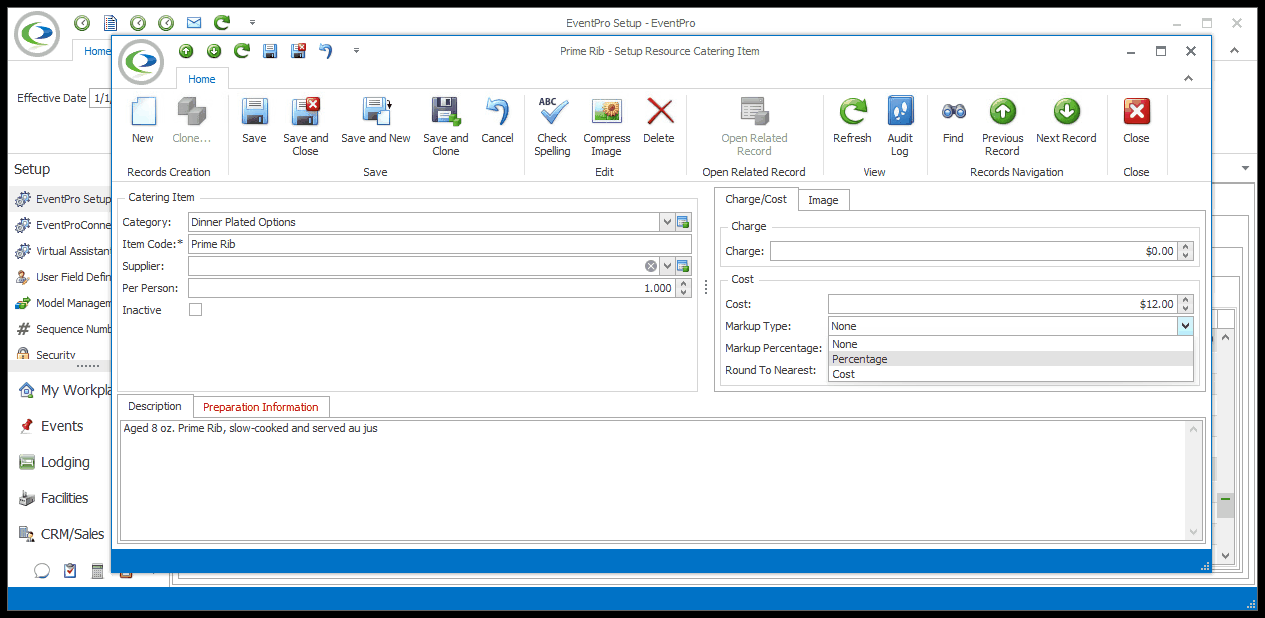The image size is (1265, 618).
Task: Click the Cost amount field
Action: 1002,304
